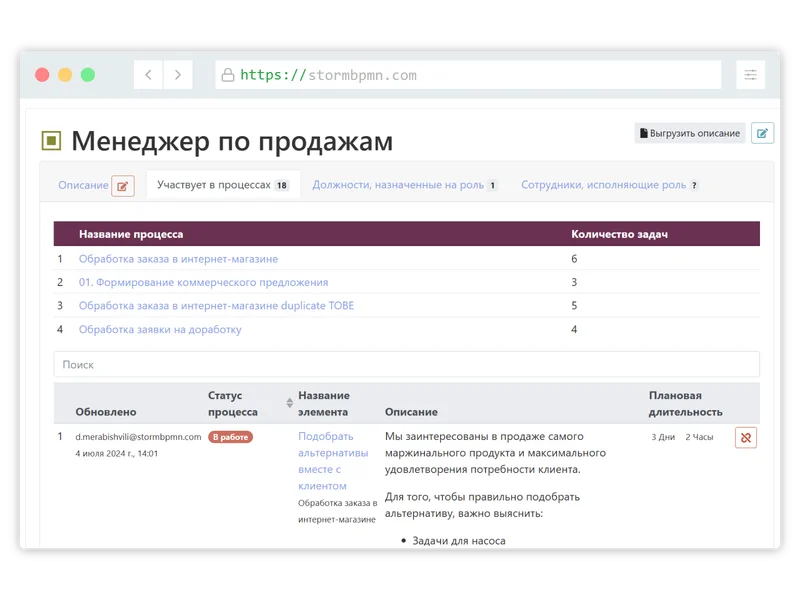Click the Выгрузить описание button
800x600 pixels.
688,132
